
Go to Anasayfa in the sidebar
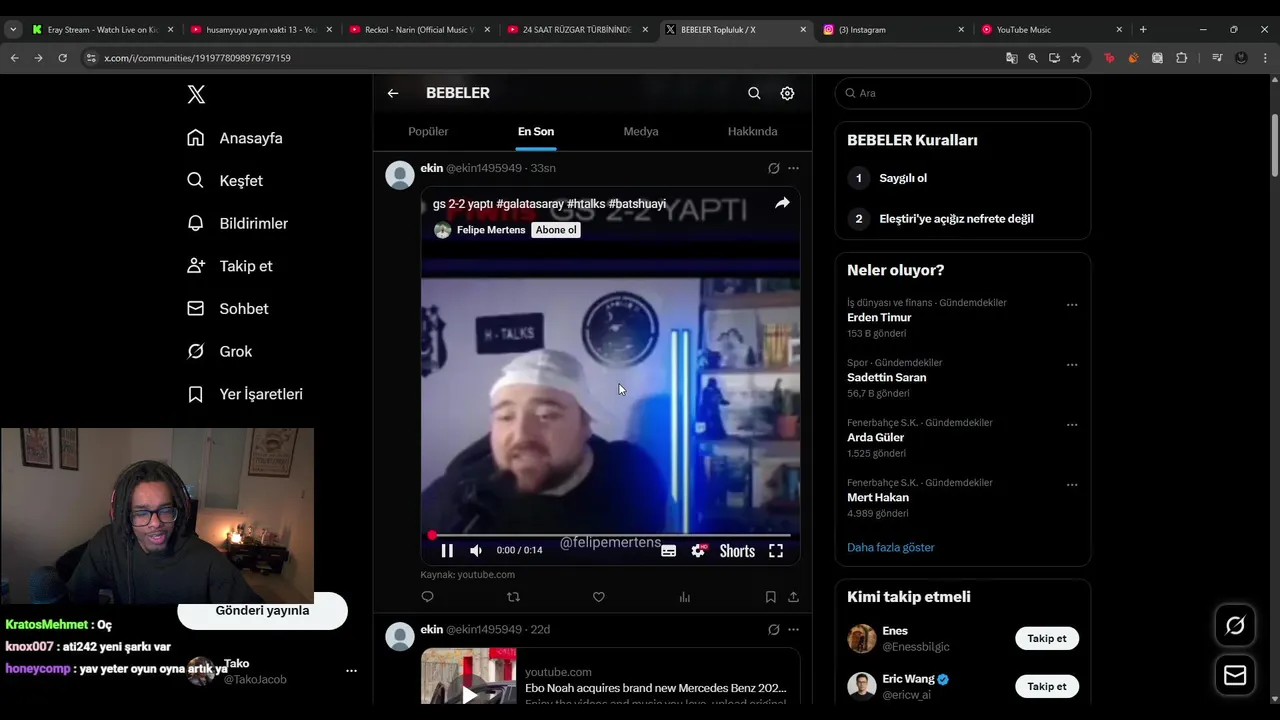tap(235, 138)
